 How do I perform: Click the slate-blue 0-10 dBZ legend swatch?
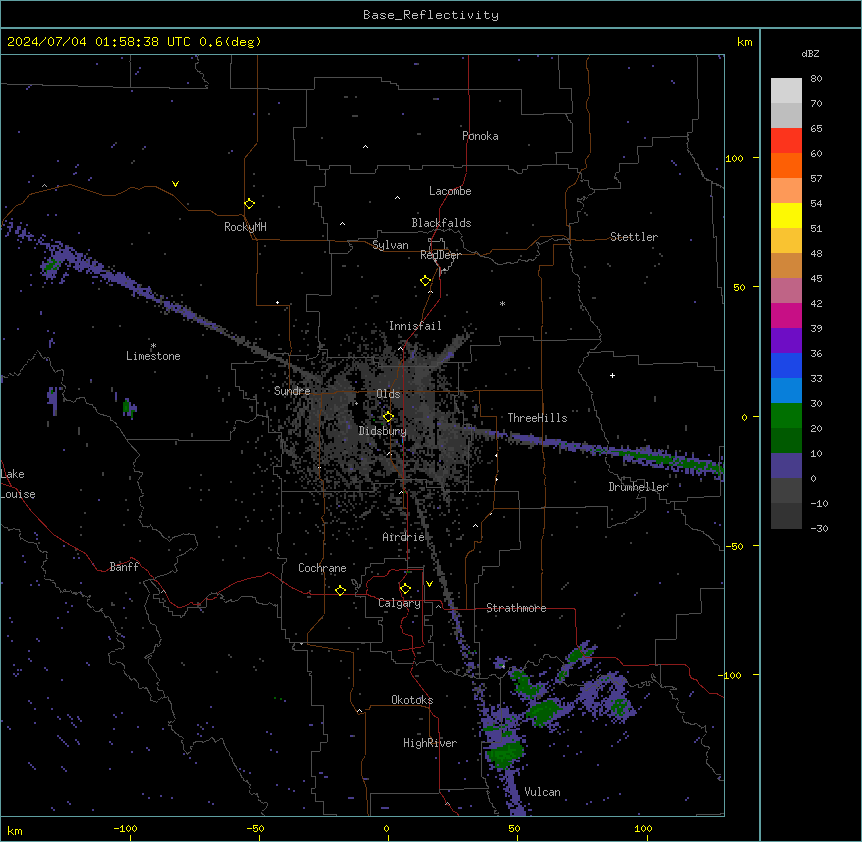[x=786, y=466]
